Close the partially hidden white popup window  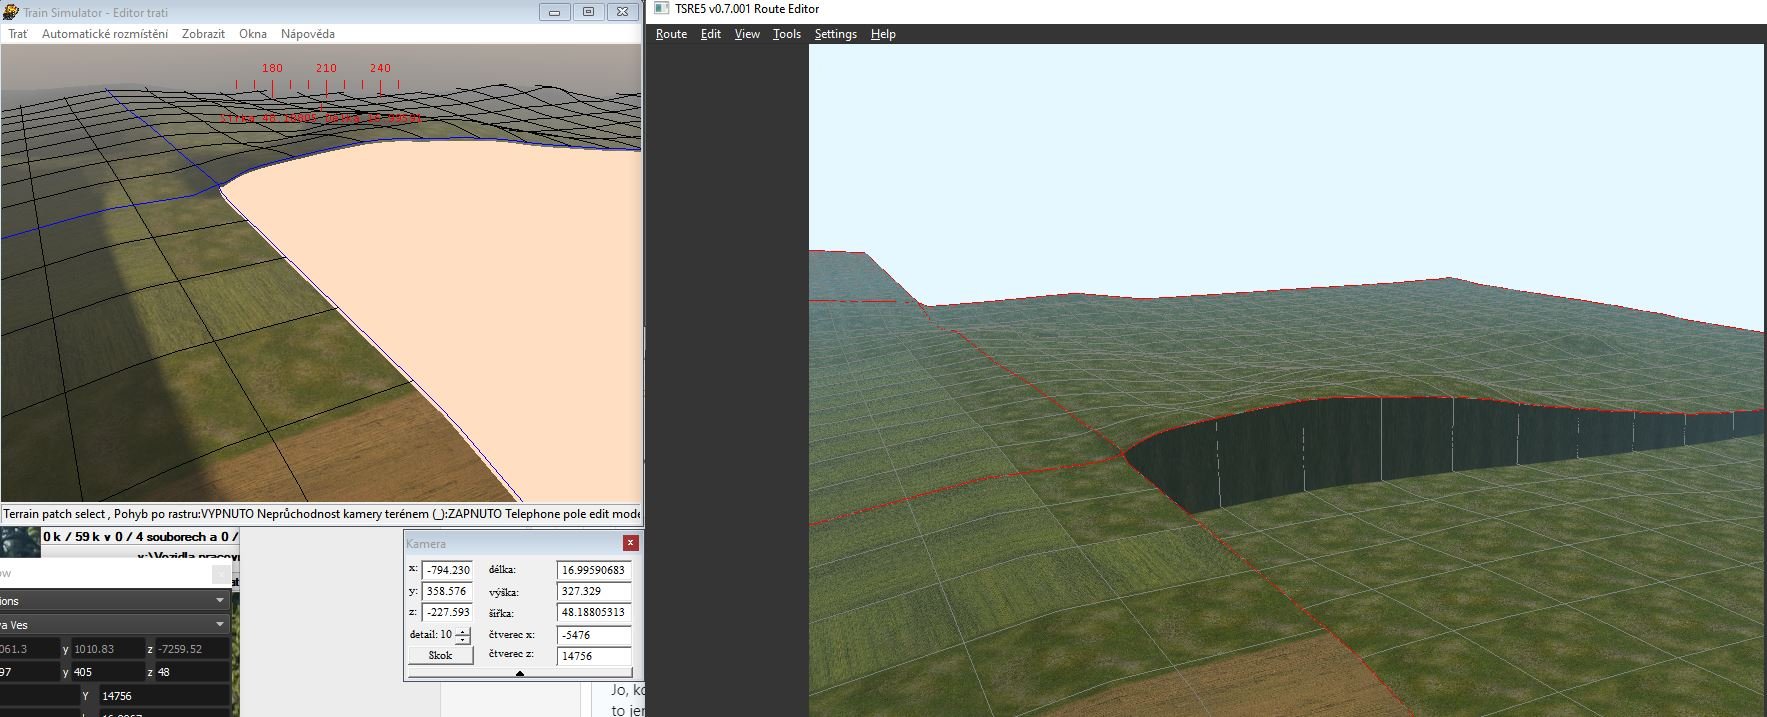point(222,574)
